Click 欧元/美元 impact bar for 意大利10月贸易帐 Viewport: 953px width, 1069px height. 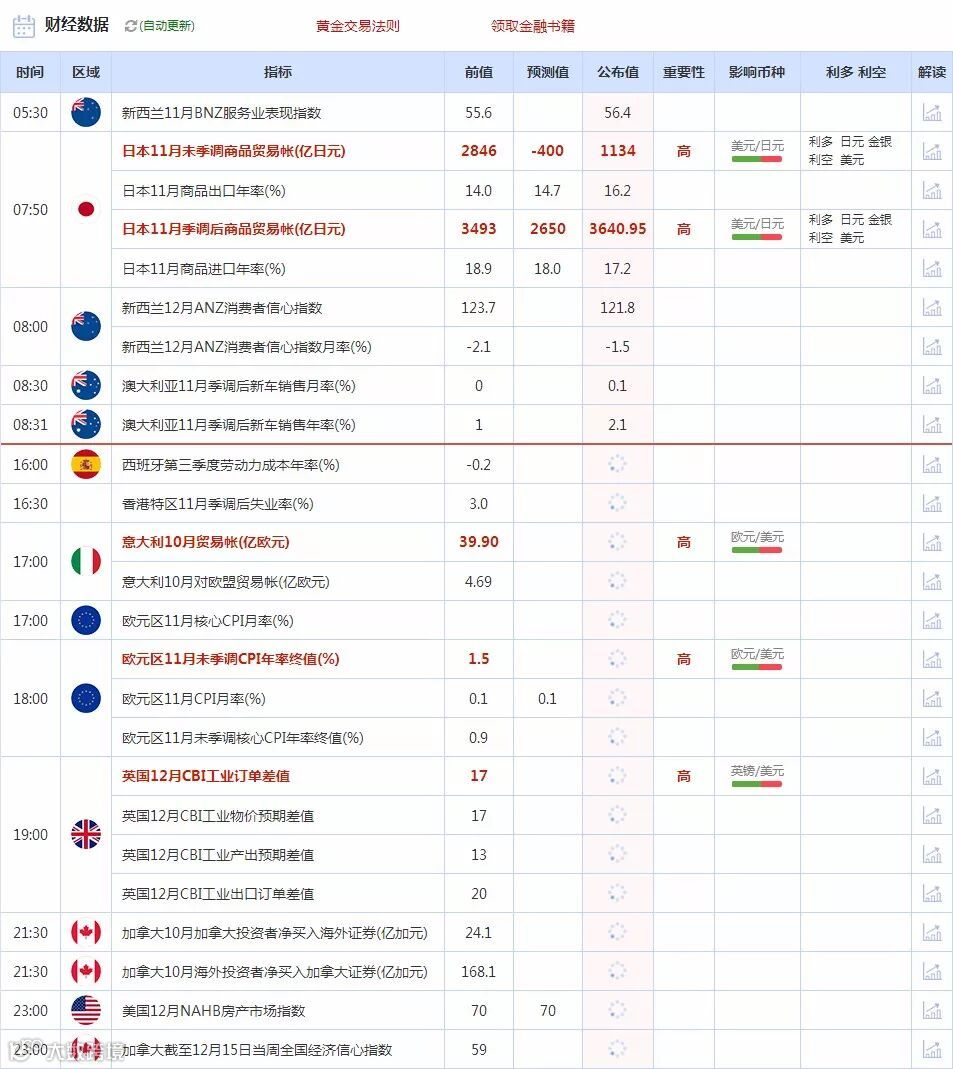tap(757, 550)
